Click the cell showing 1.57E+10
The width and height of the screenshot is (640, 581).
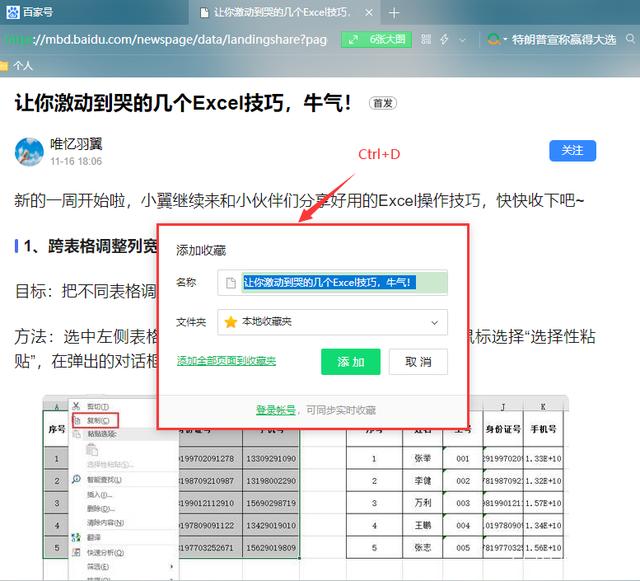click(543, 503)
